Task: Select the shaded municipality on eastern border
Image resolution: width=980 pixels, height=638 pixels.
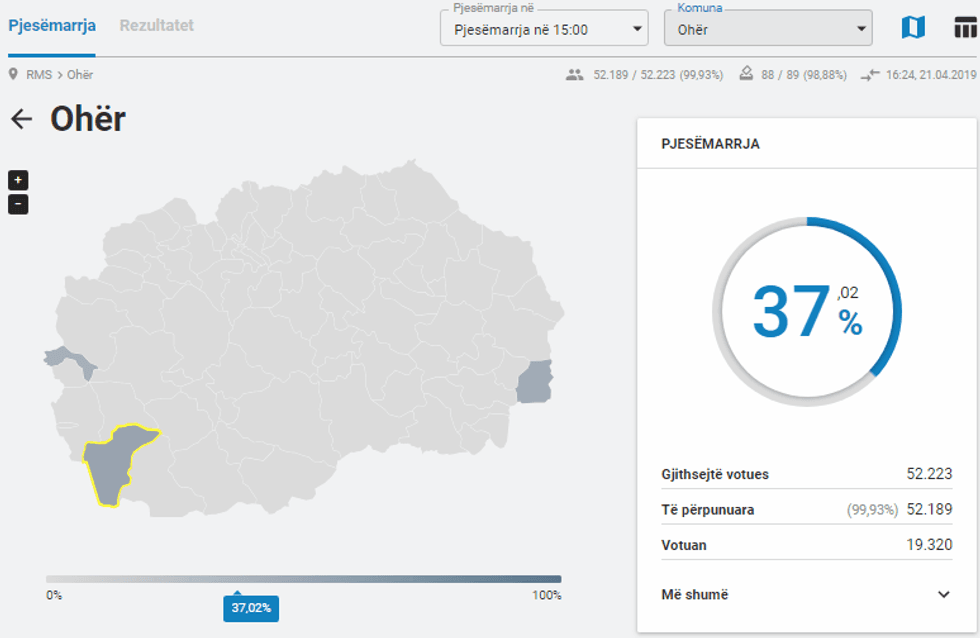Action: click(534, 382)
